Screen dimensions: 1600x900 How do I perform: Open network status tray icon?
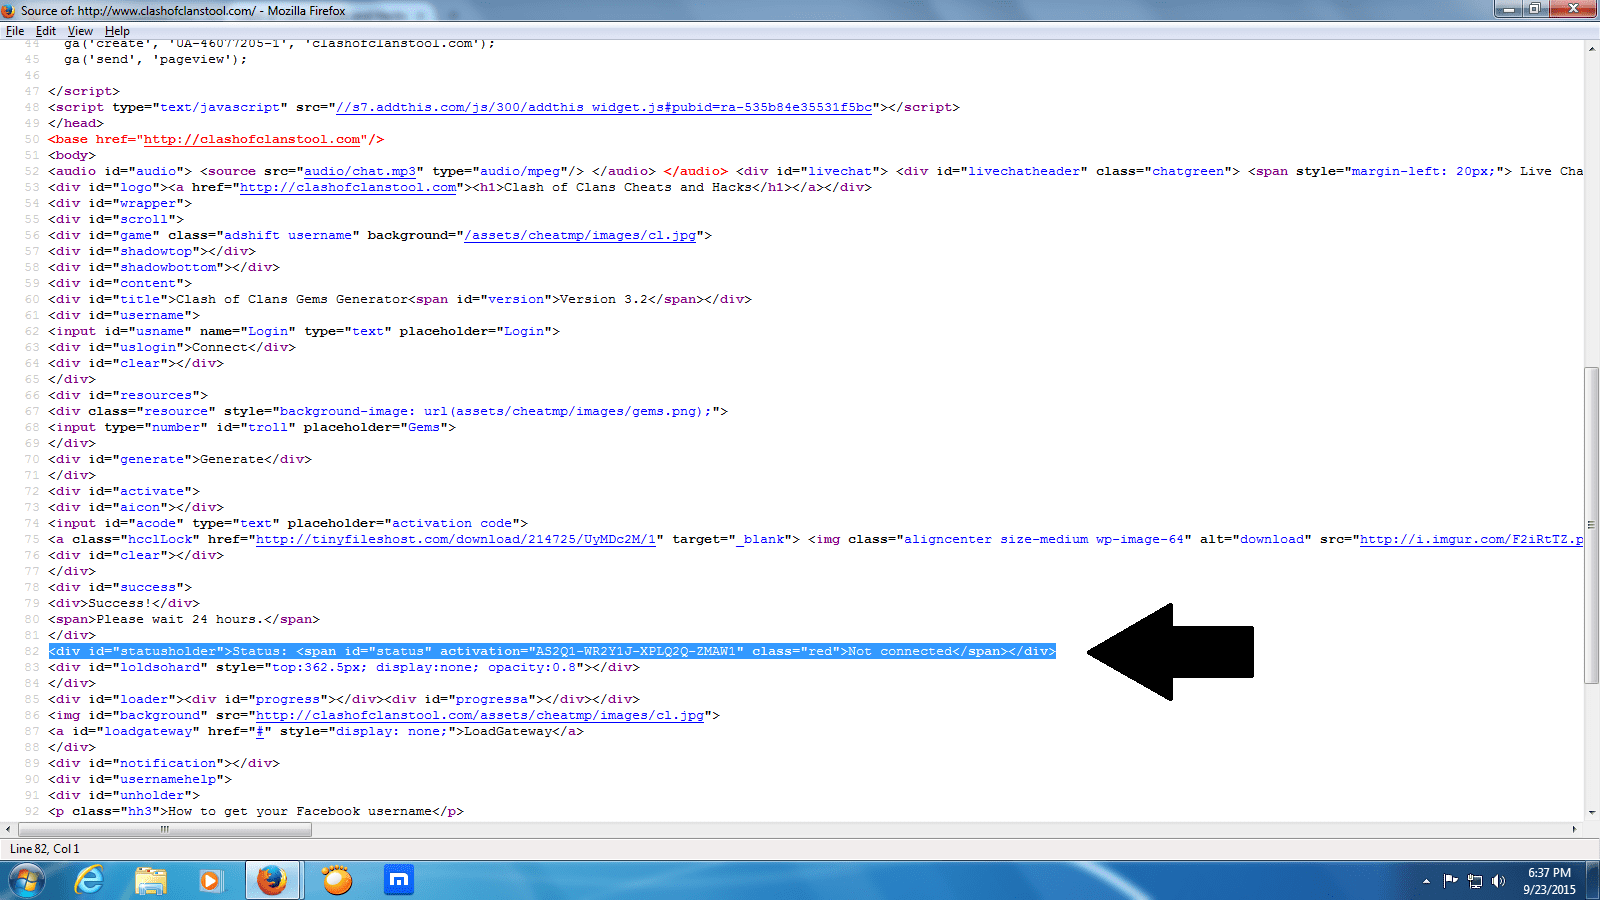click(1475, 881)
